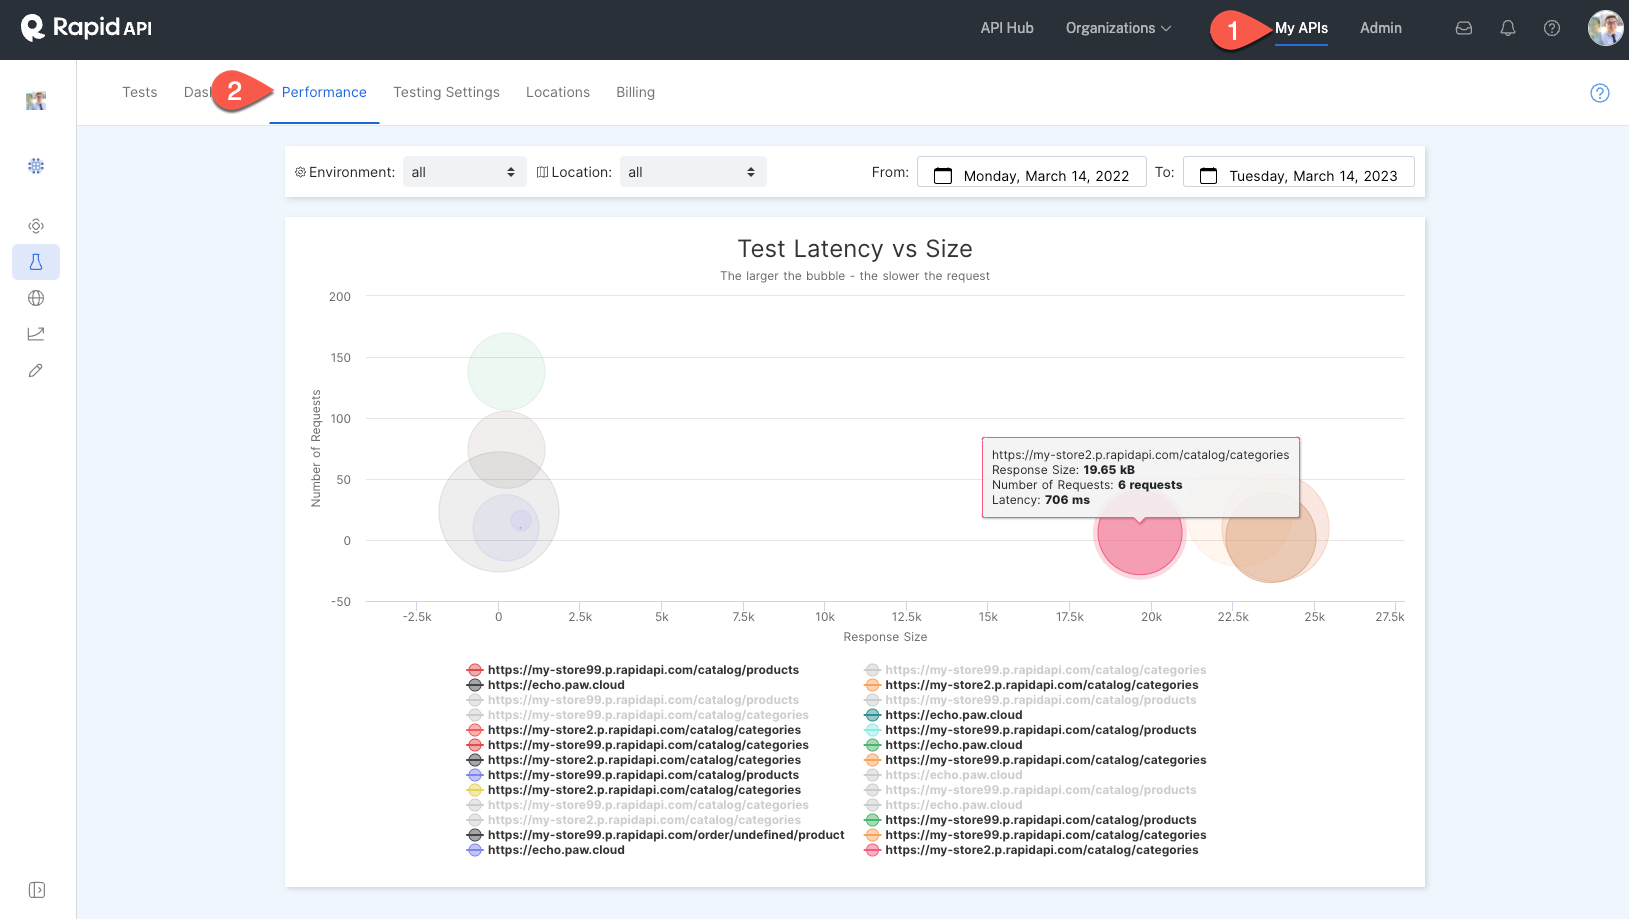This screenshot has height=919, width=1629.
Task: Toggle the order/undefined/product legend entry
Action: click(656, 835)
